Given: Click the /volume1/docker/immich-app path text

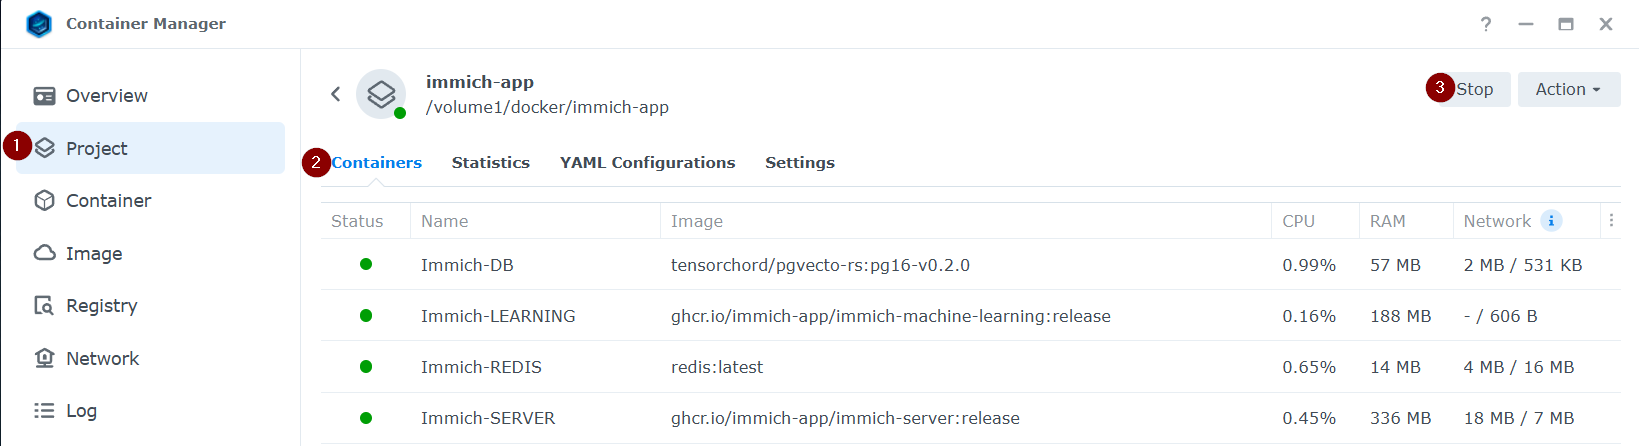Looking at the screenshot, I should click(547, 107).
